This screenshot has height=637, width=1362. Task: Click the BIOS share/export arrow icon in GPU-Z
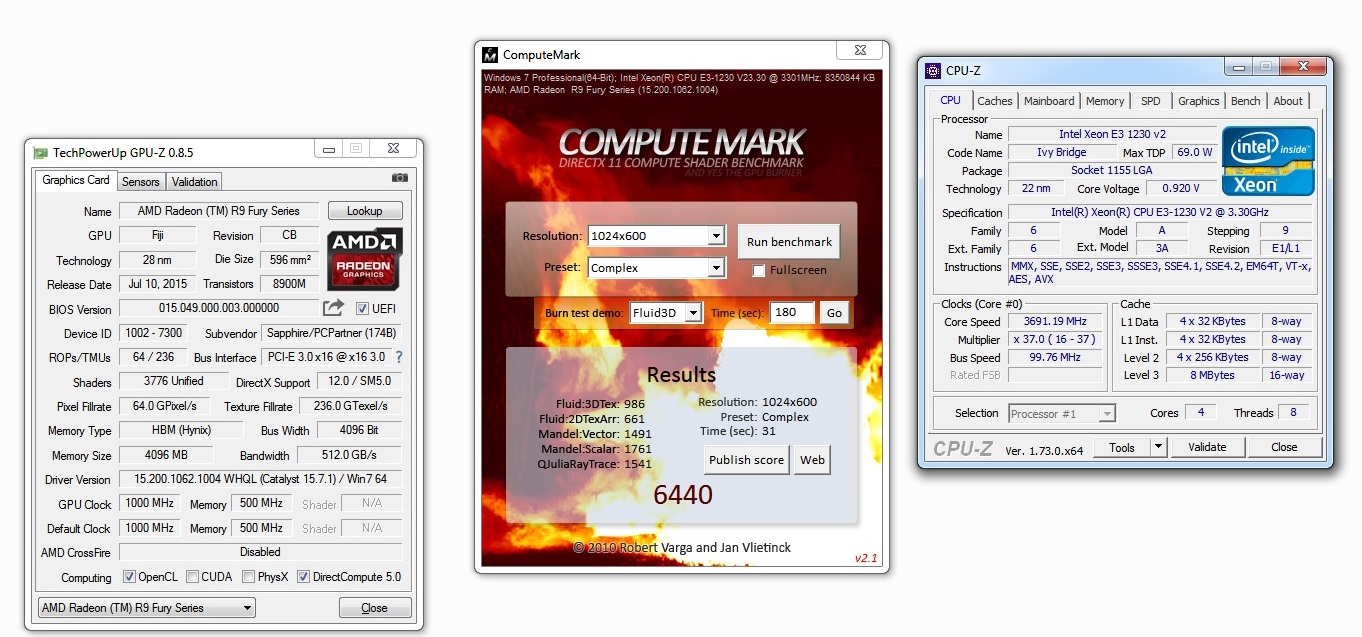click(x=333, y=308)
